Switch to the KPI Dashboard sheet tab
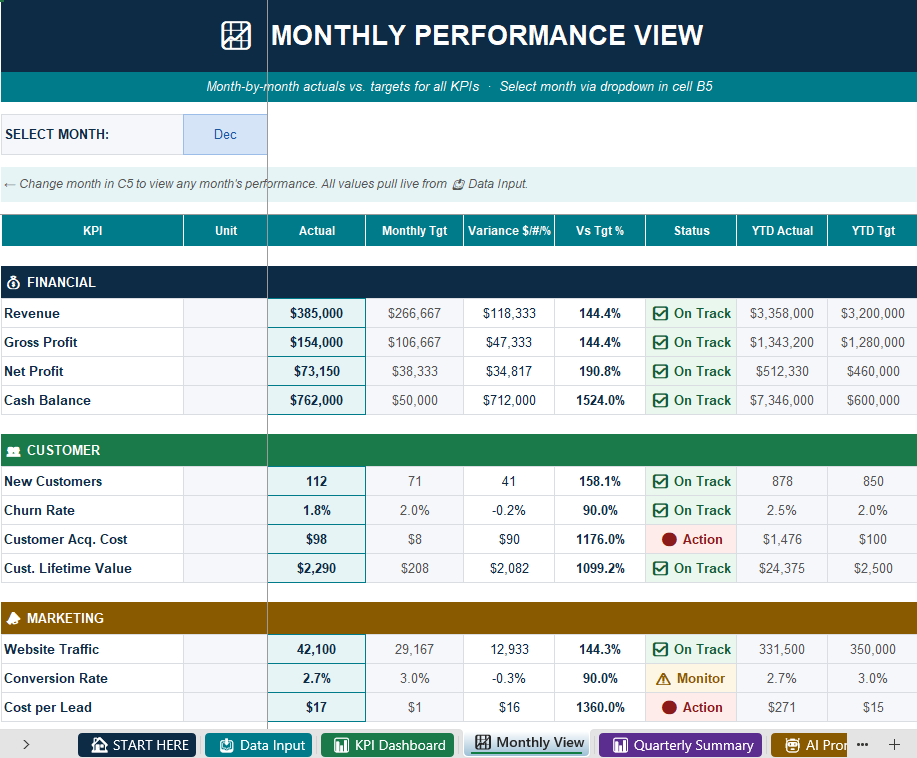Viewport: 917px width, 758px height. click(x=388, y=745)
